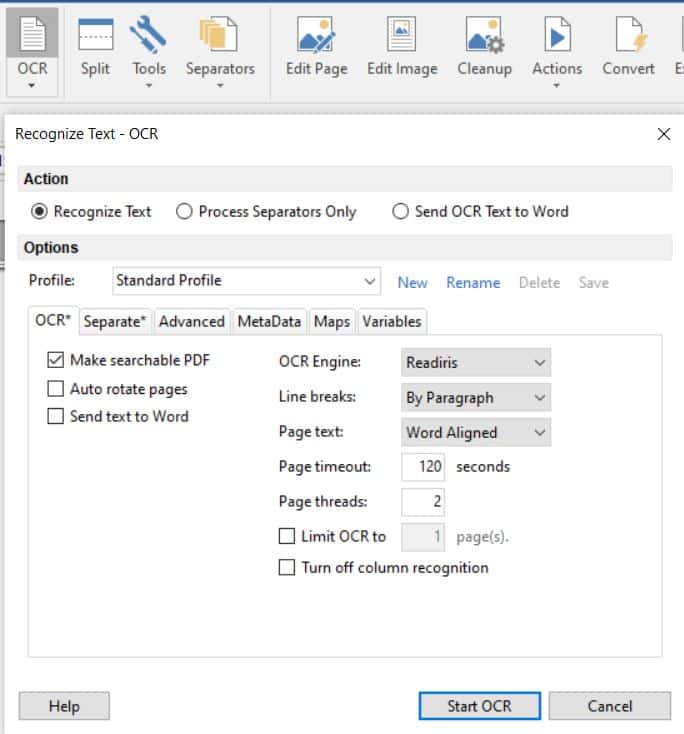Image resolution: width=684 pixels, height=734 pixels.
Task: Open the OCR Engine Readiris dropdown
Action: (x=476, y=362)
